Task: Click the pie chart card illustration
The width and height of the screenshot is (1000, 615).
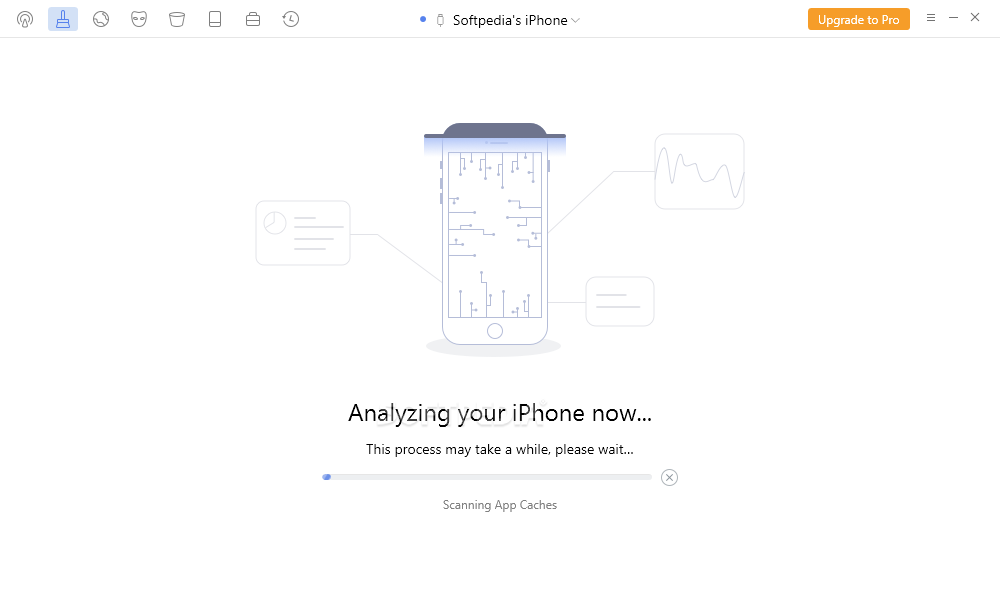Action: coord(303,233)
